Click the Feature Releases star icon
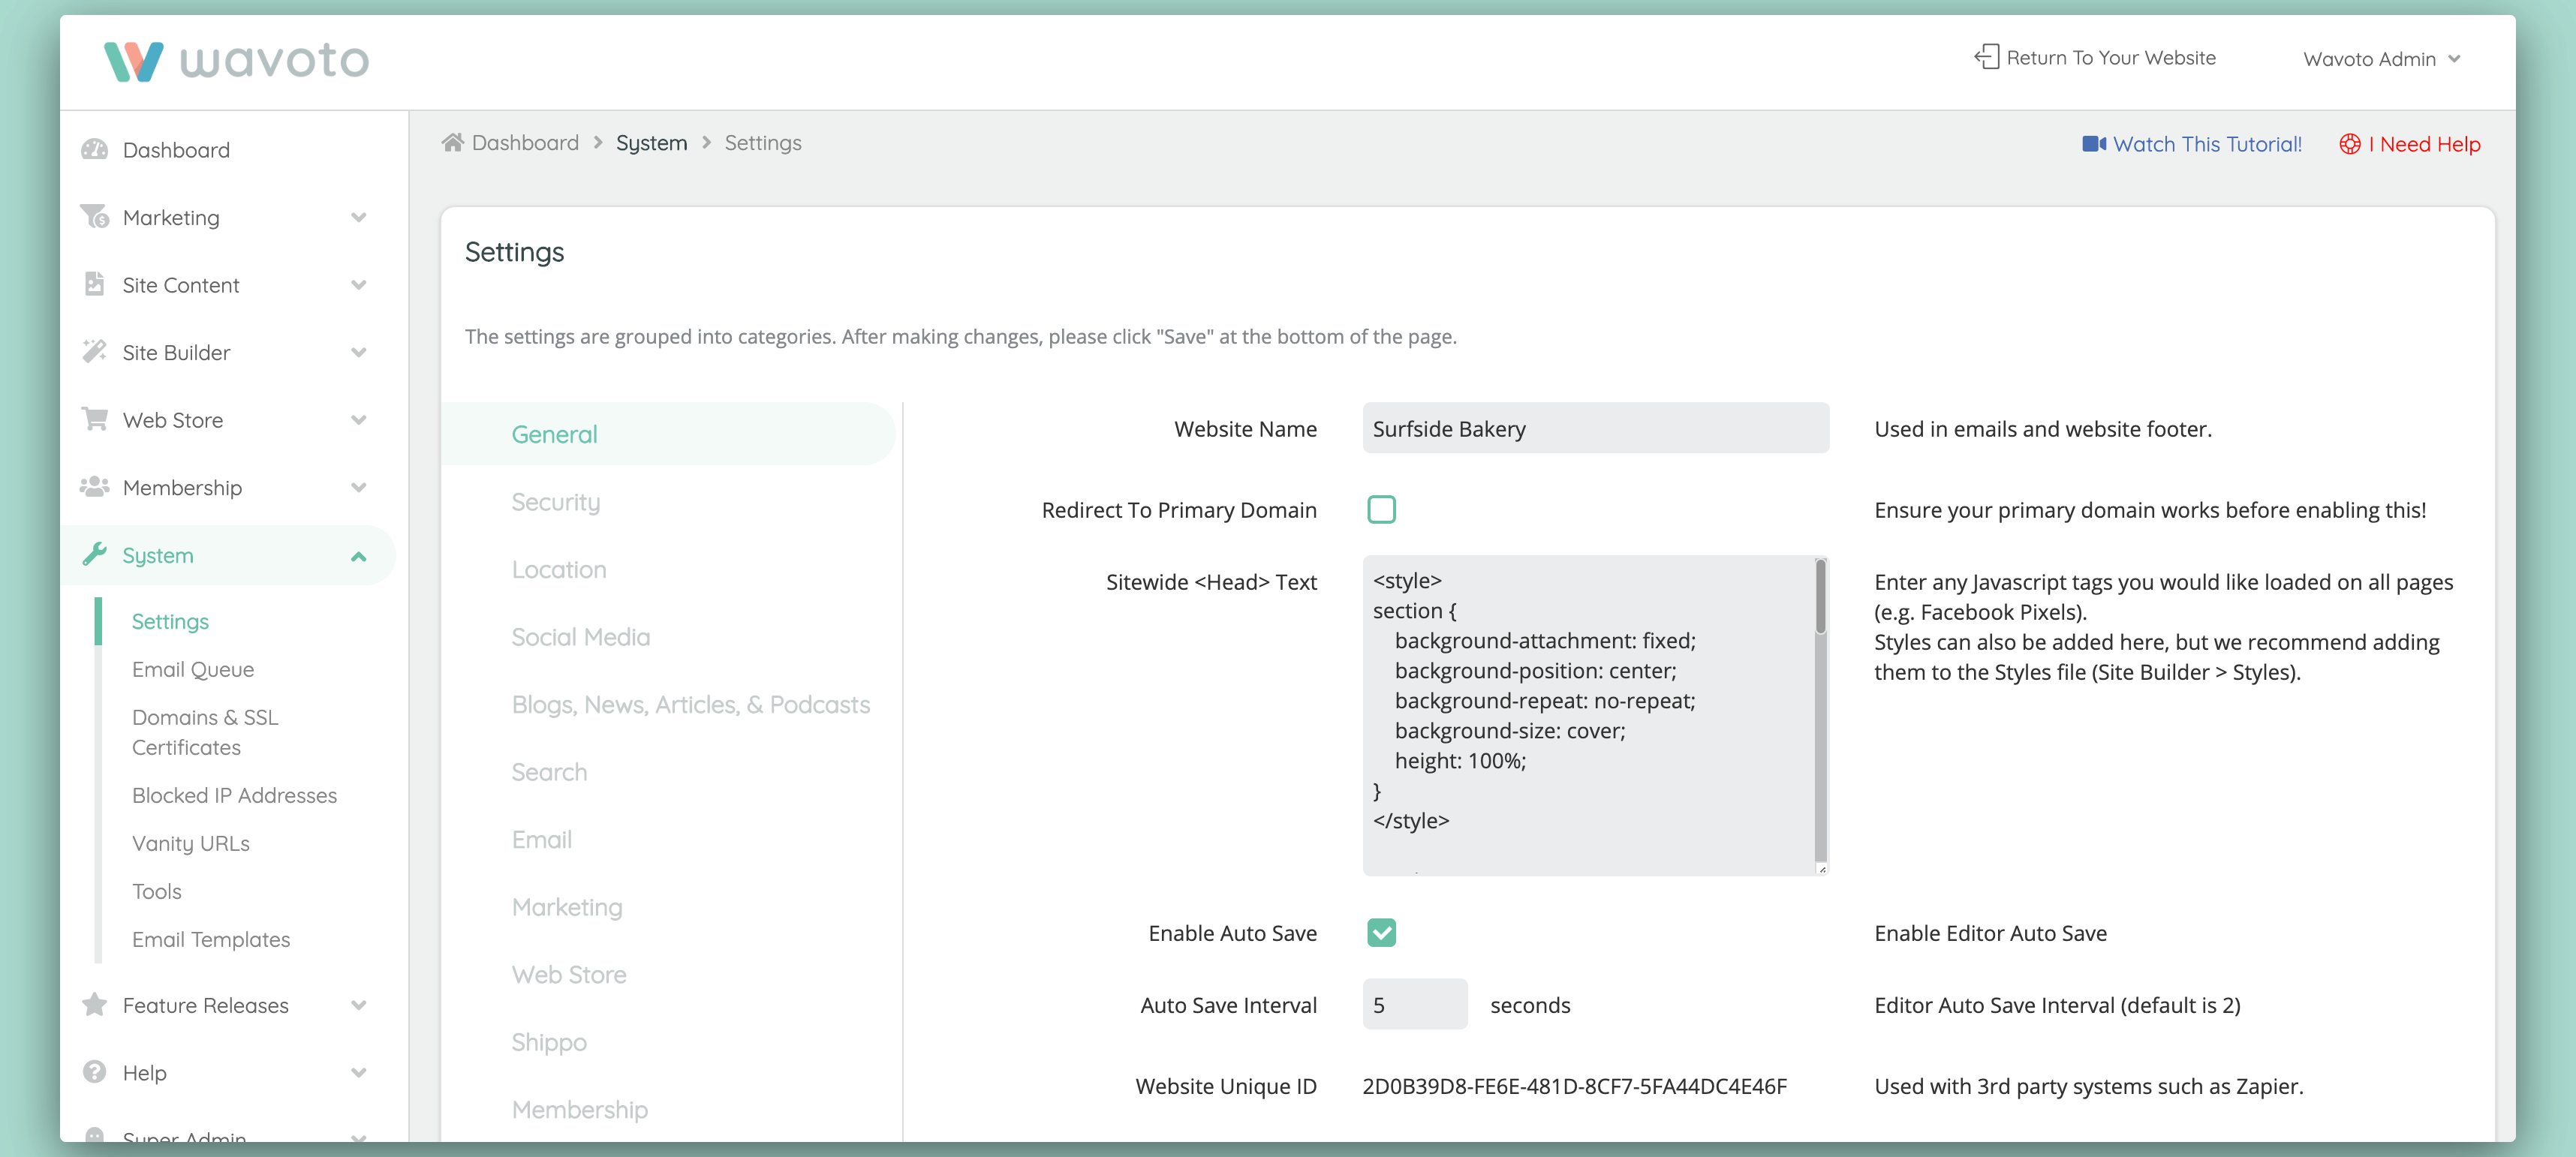 (x=95, y=1005)
